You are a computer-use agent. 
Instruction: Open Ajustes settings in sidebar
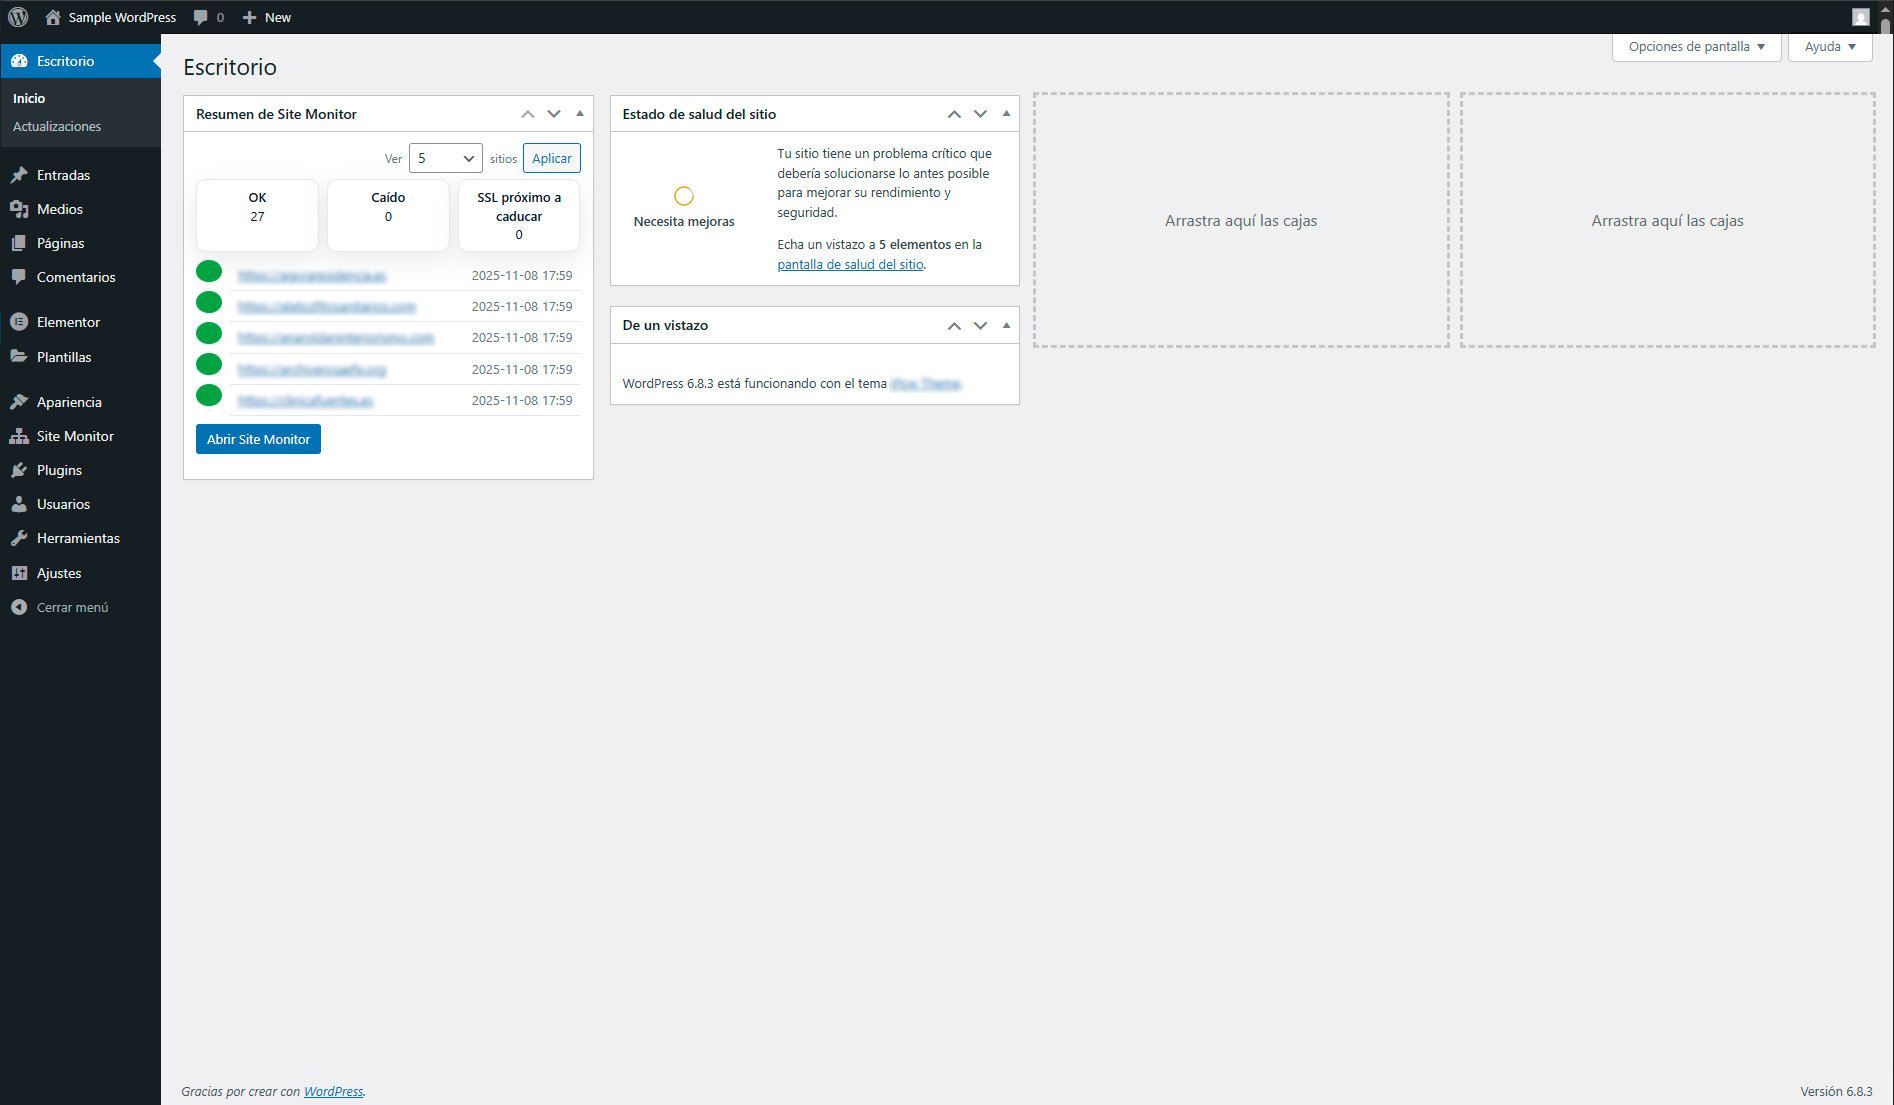point(59,573)
